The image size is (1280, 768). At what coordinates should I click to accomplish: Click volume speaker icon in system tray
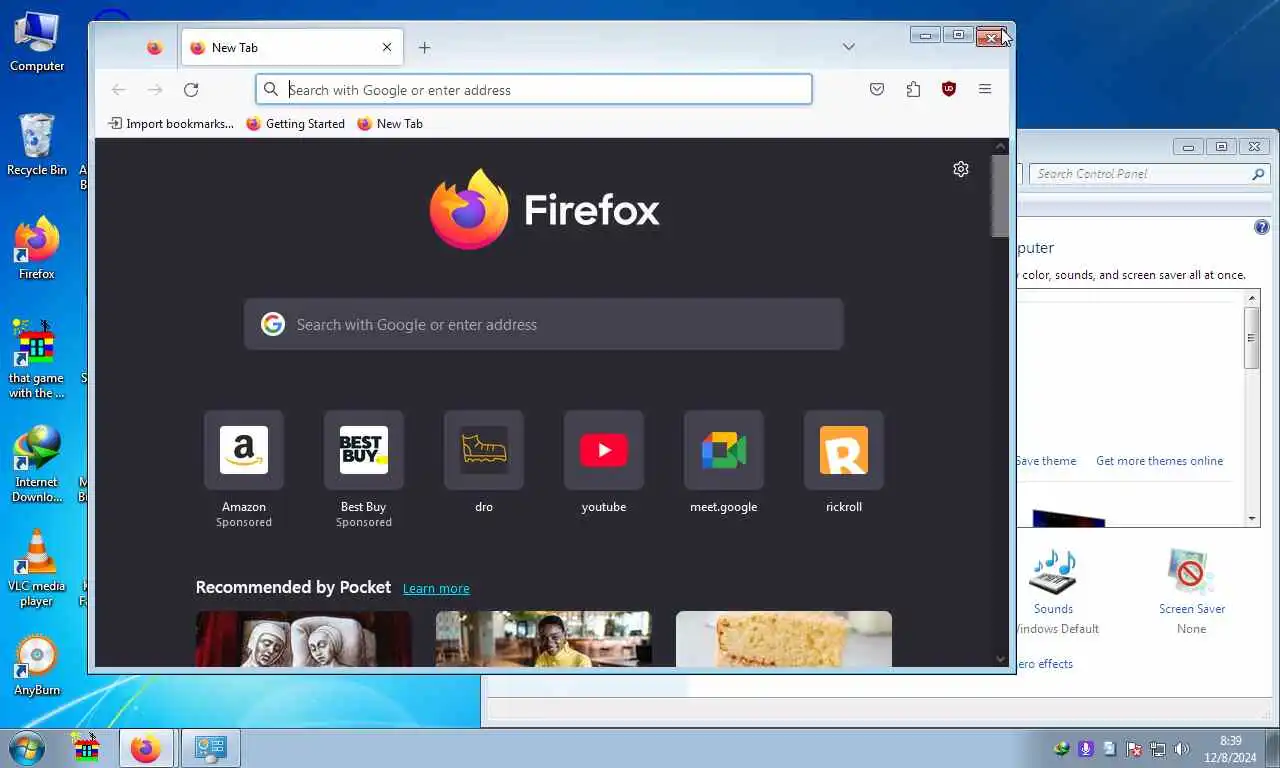[x=1181, y=749]
